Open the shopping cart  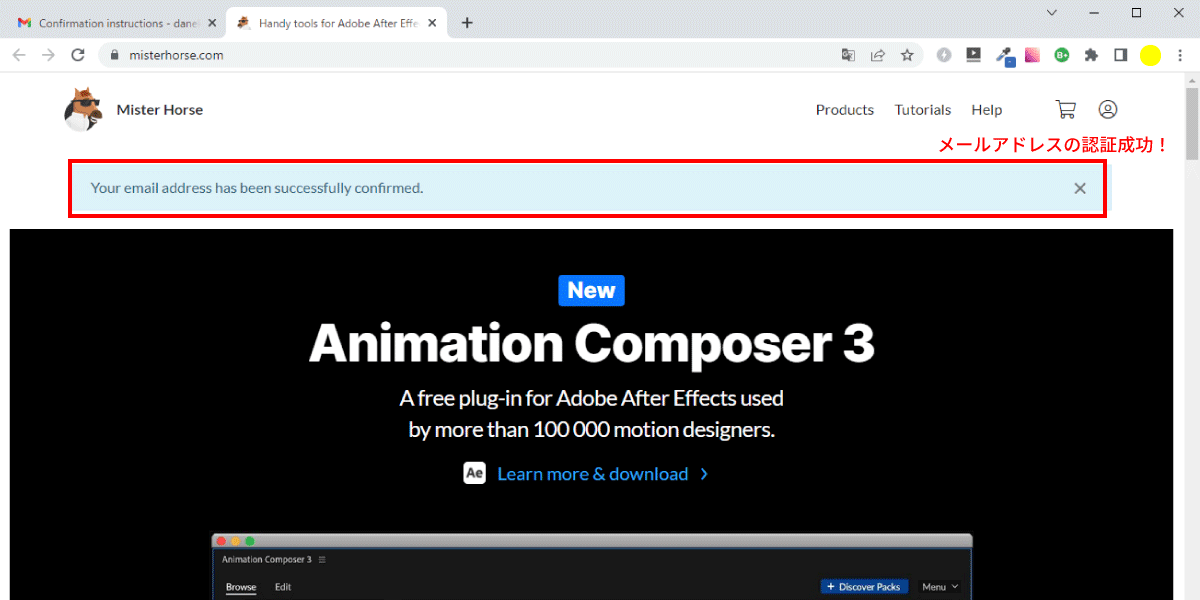tap(1066, 109)
